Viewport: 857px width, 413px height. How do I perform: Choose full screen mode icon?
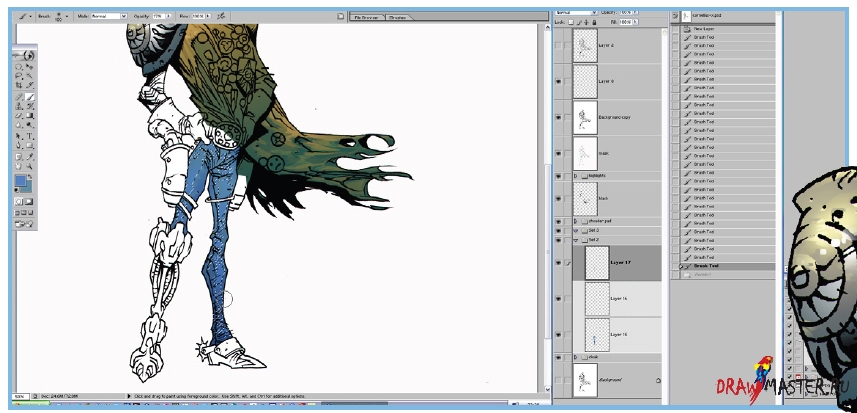(31, 213)
